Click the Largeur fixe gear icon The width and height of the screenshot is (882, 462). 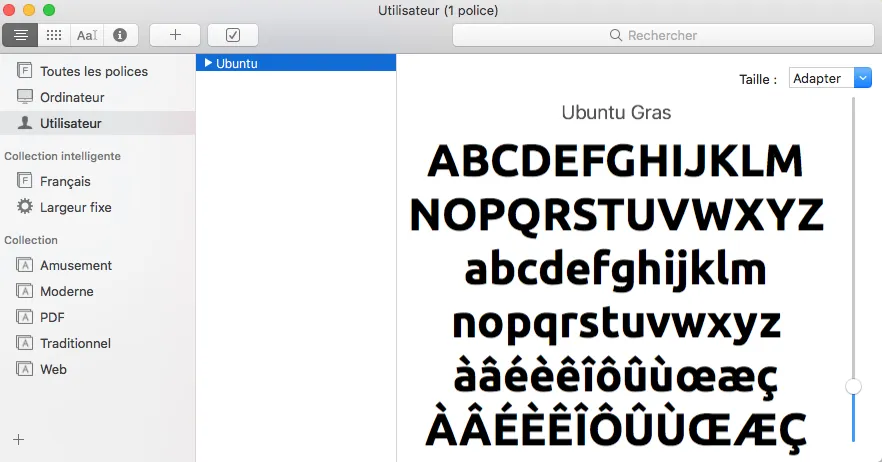tap(24, 206)
